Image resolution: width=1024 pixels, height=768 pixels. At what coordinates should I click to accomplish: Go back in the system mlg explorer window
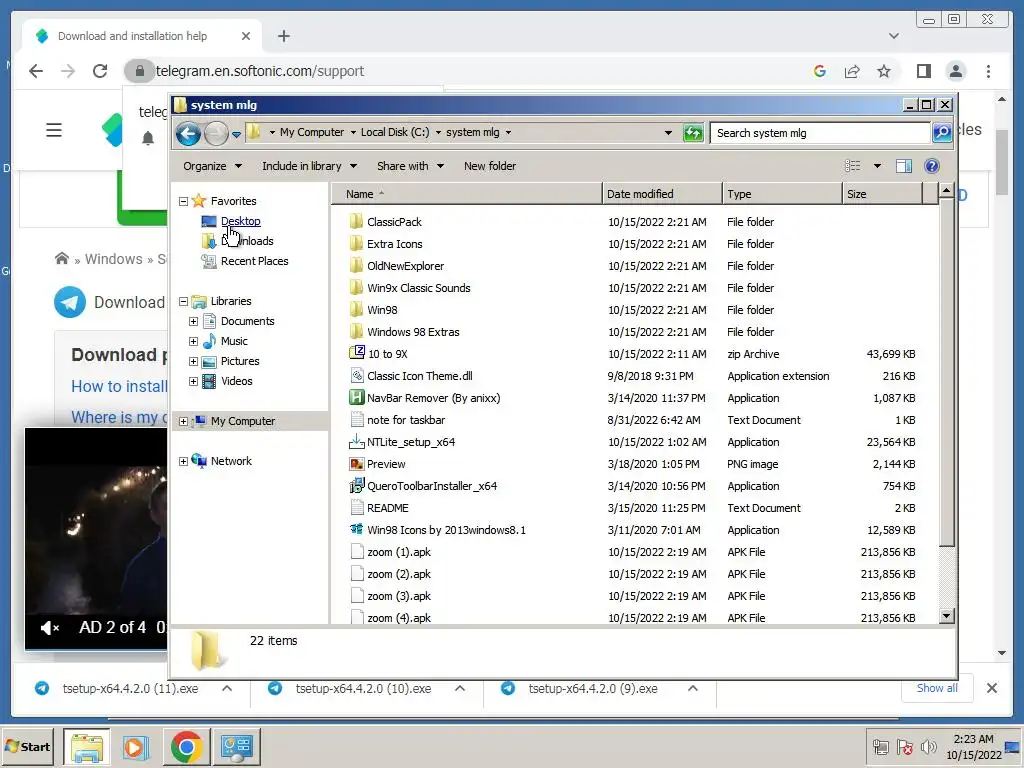188,134
